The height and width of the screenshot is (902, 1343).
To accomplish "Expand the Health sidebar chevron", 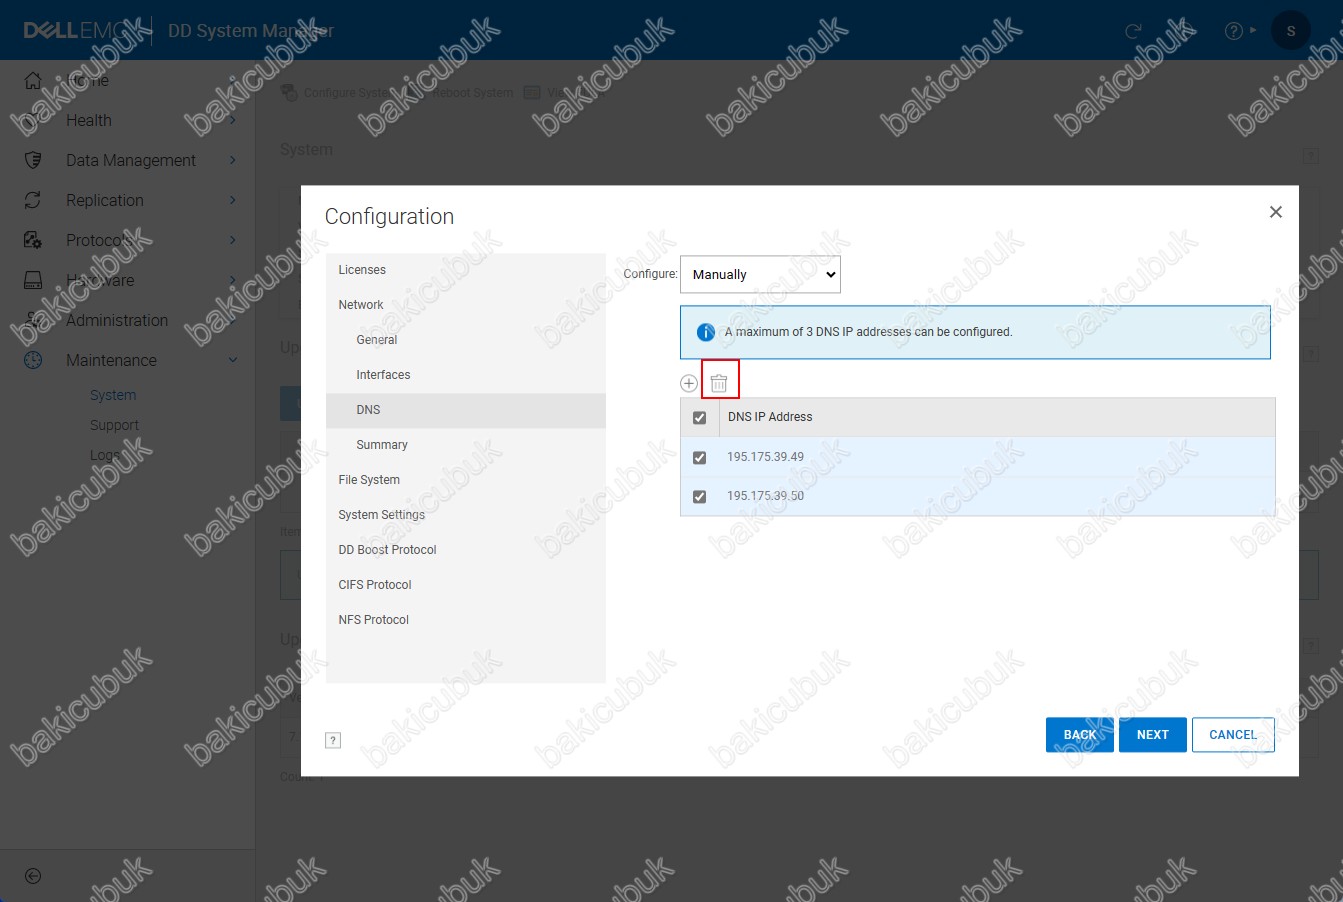I will 232,120.
